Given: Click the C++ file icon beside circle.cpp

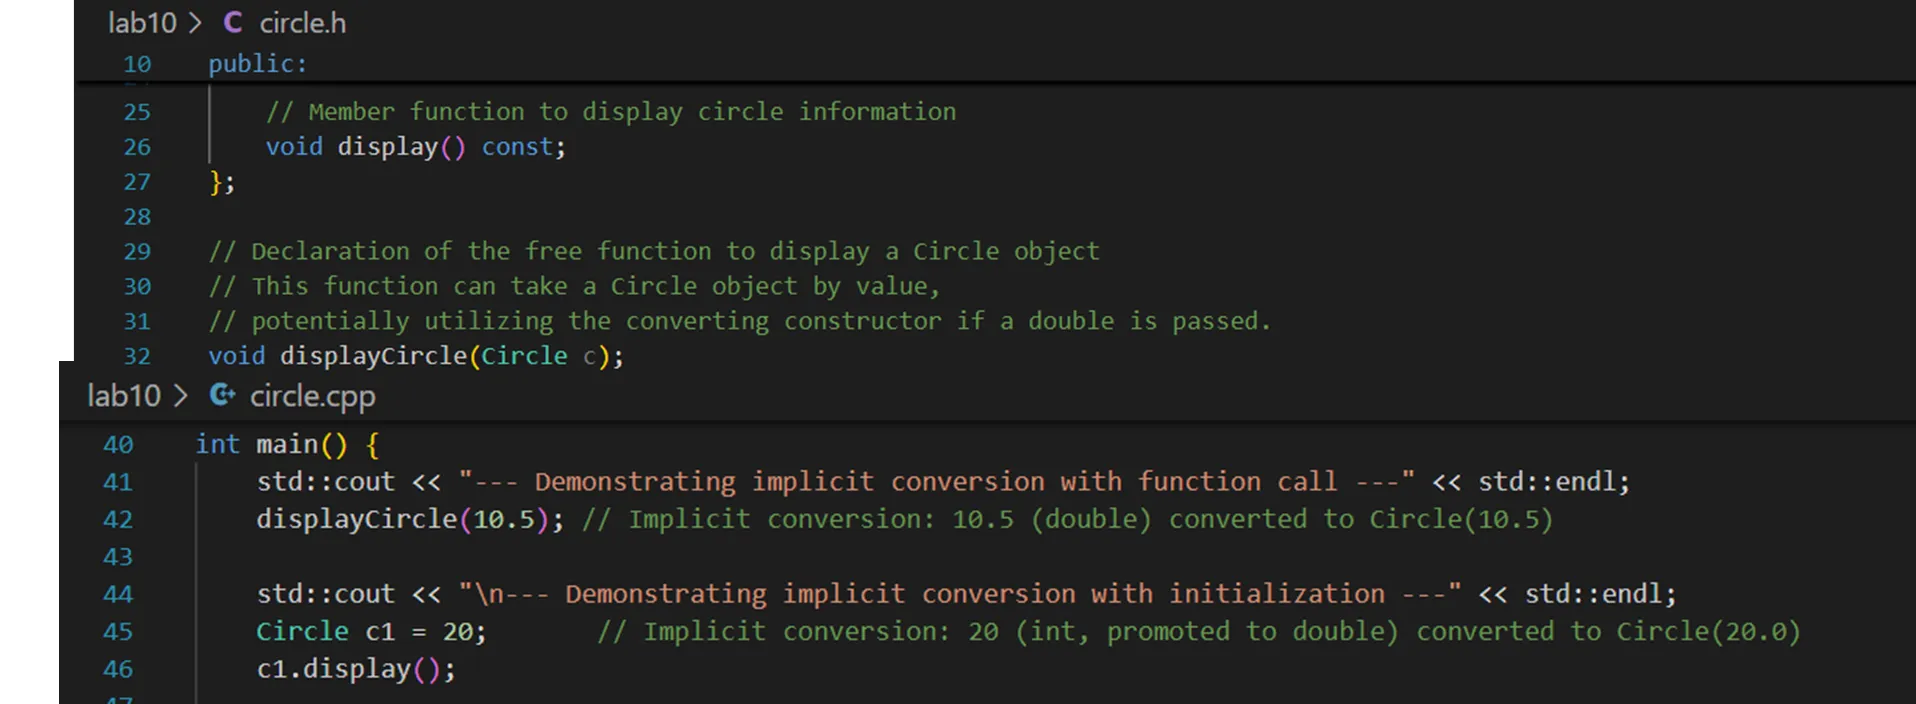Looking at the screenshot, I should click(222, 396).
